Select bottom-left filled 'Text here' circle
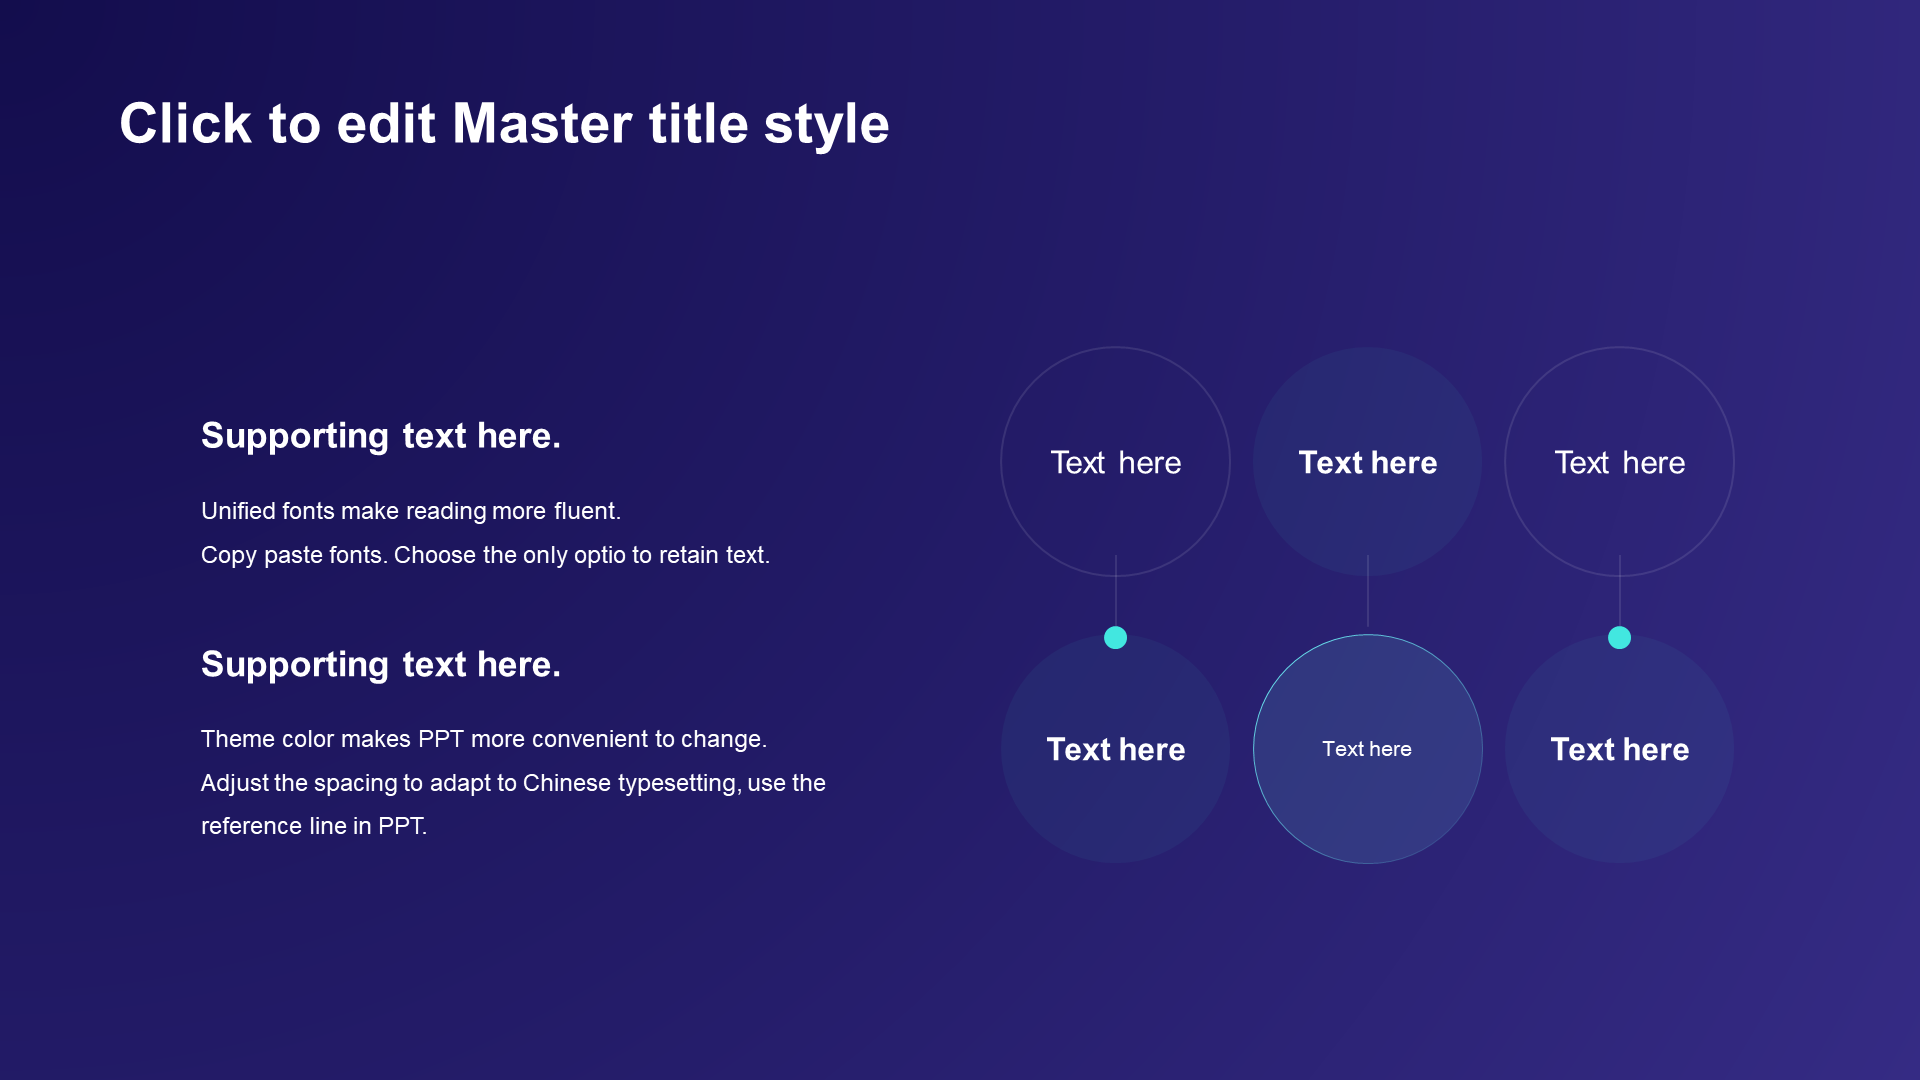The height and width of the screenshot is (1080, 1920). pyautogui.click(x=1115, y=749)
